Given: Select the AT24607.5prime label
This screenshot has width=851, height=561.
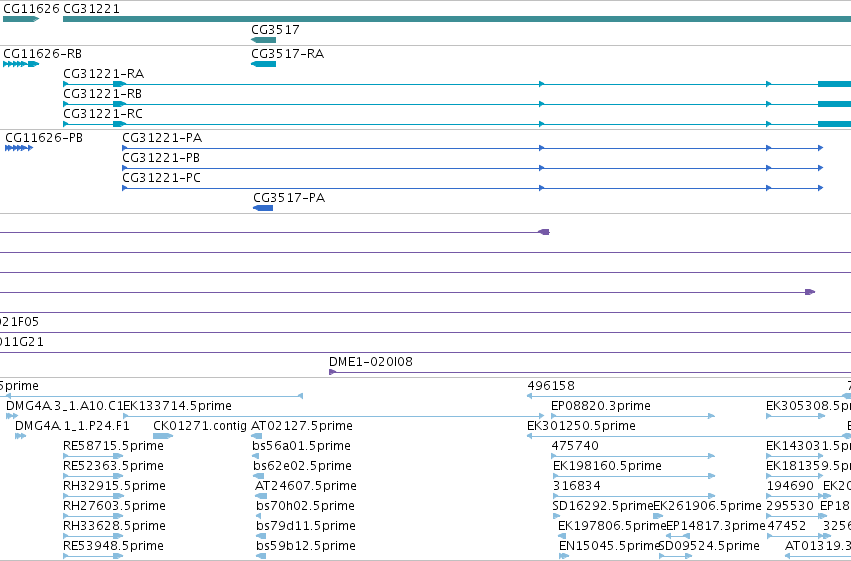Looking at the screenshot, I should 306,486.
